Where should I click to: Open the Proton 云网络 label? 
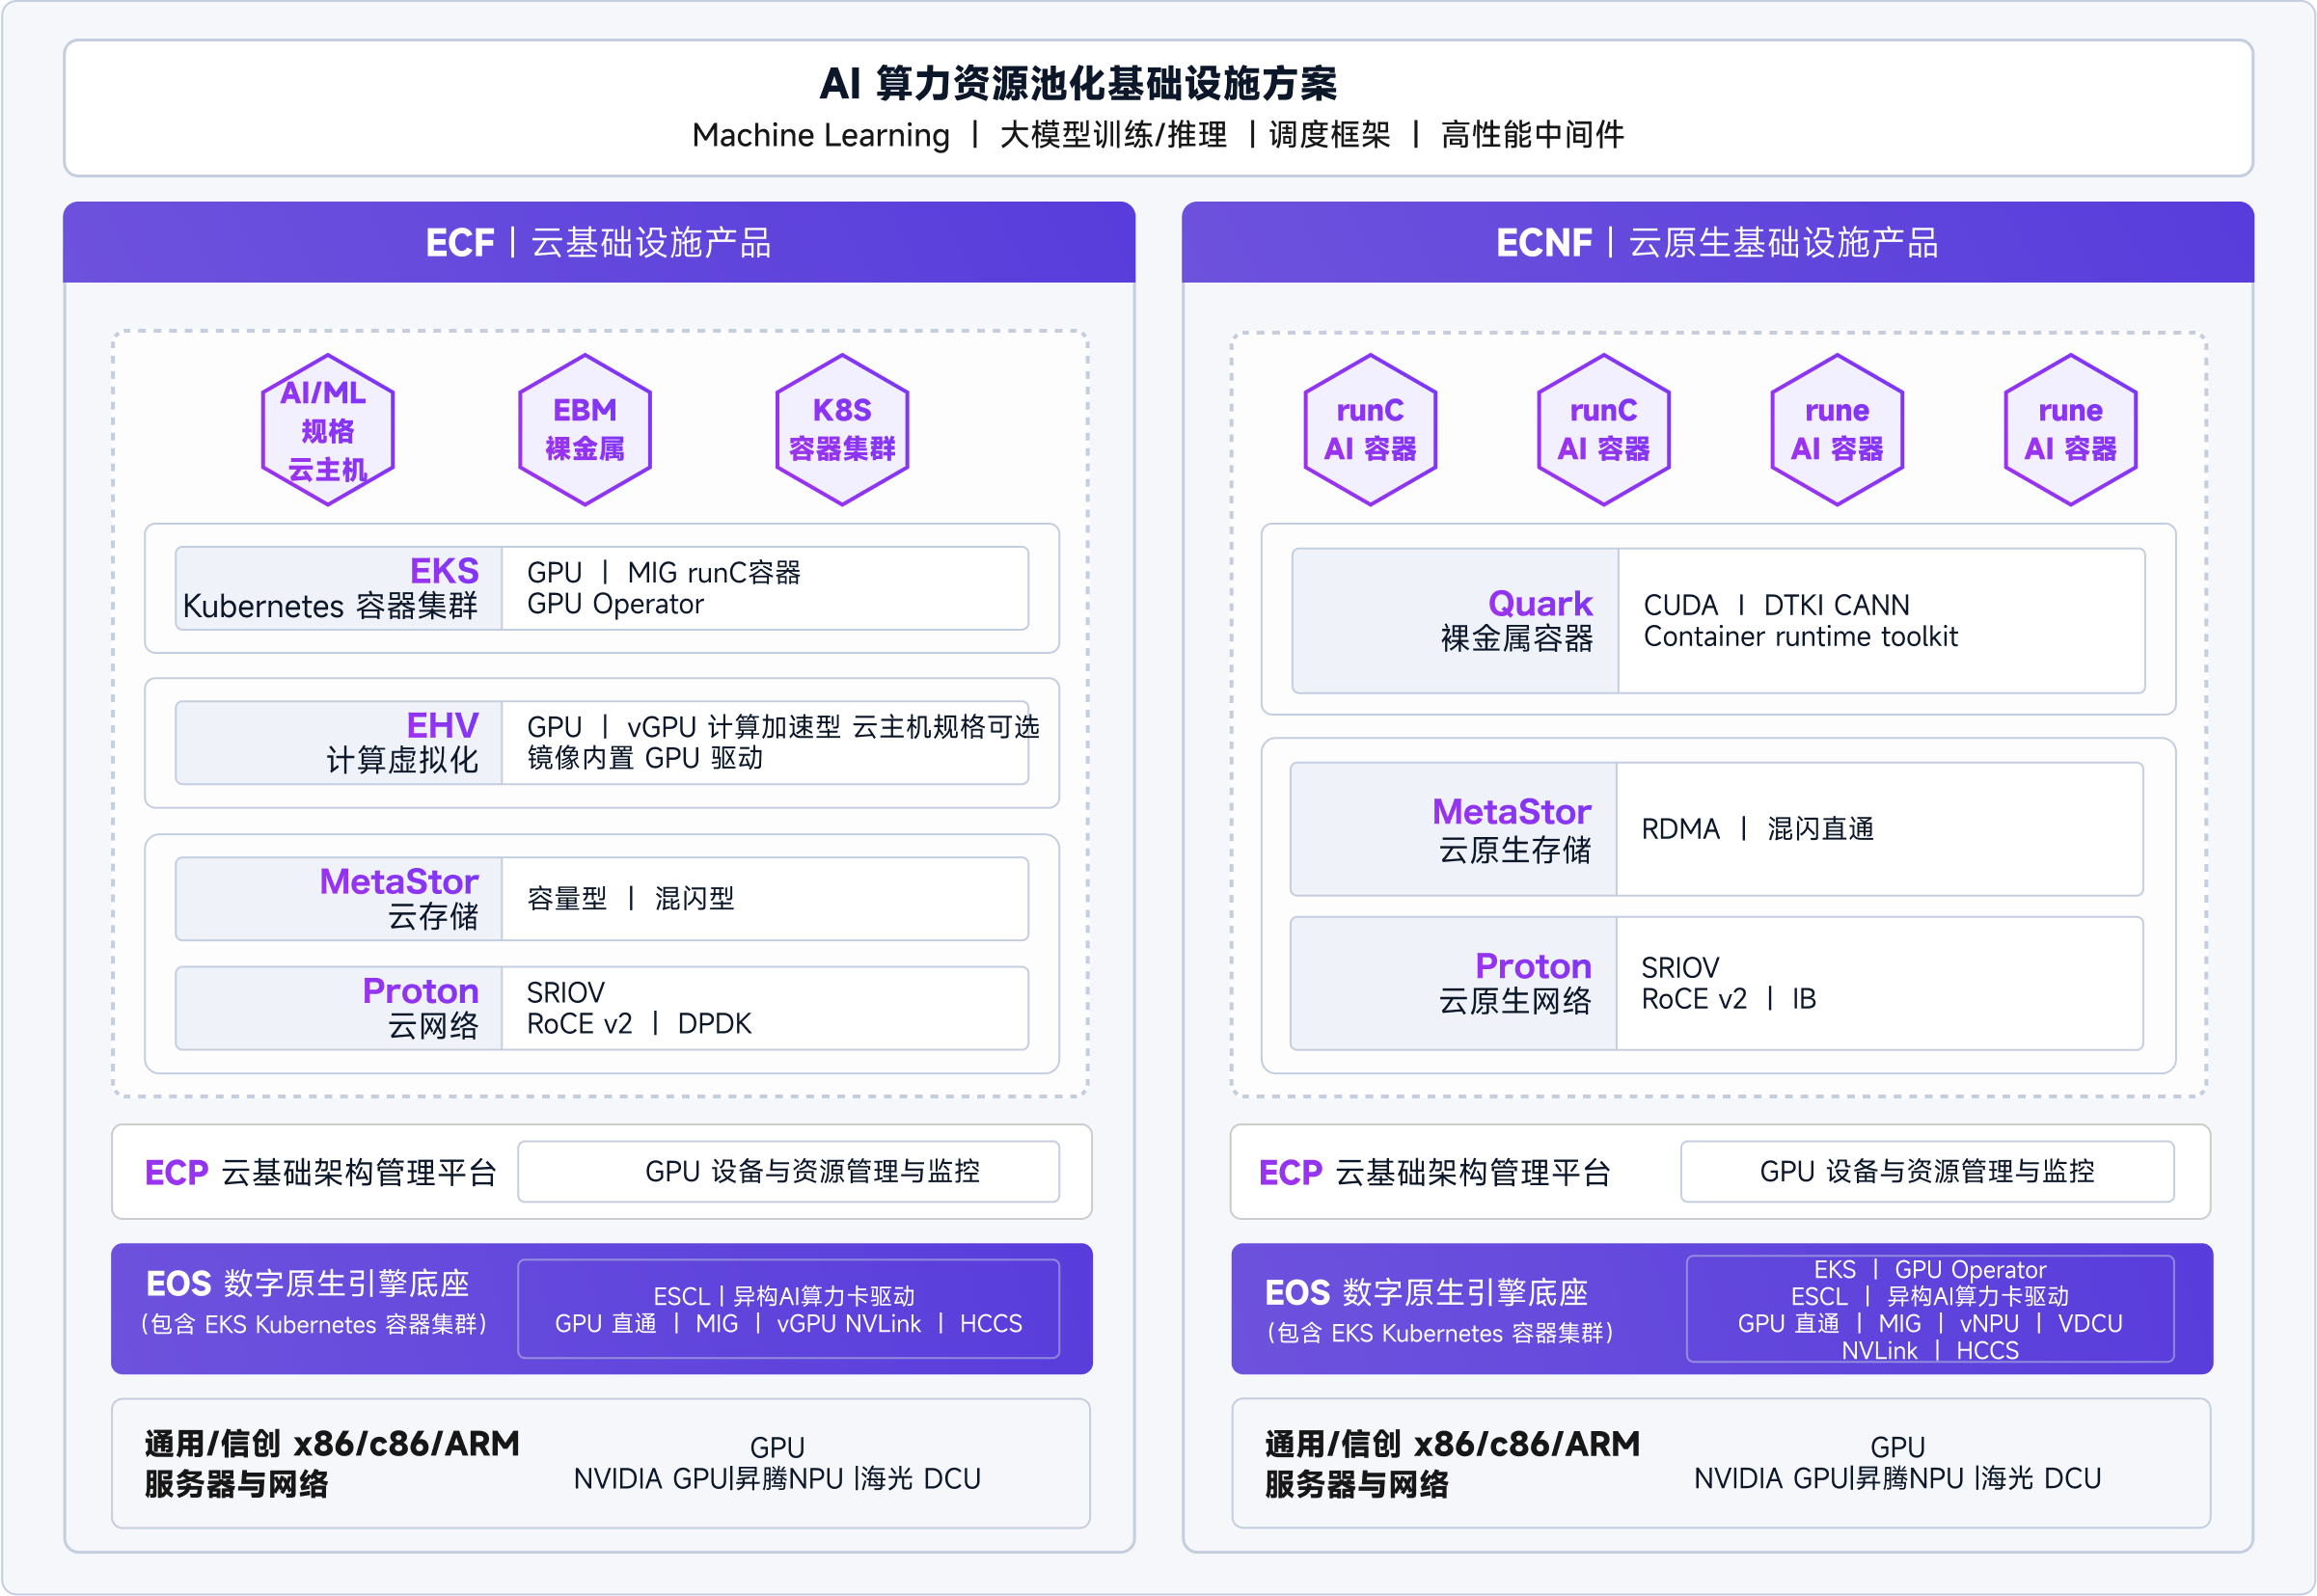click(338, 1008)
